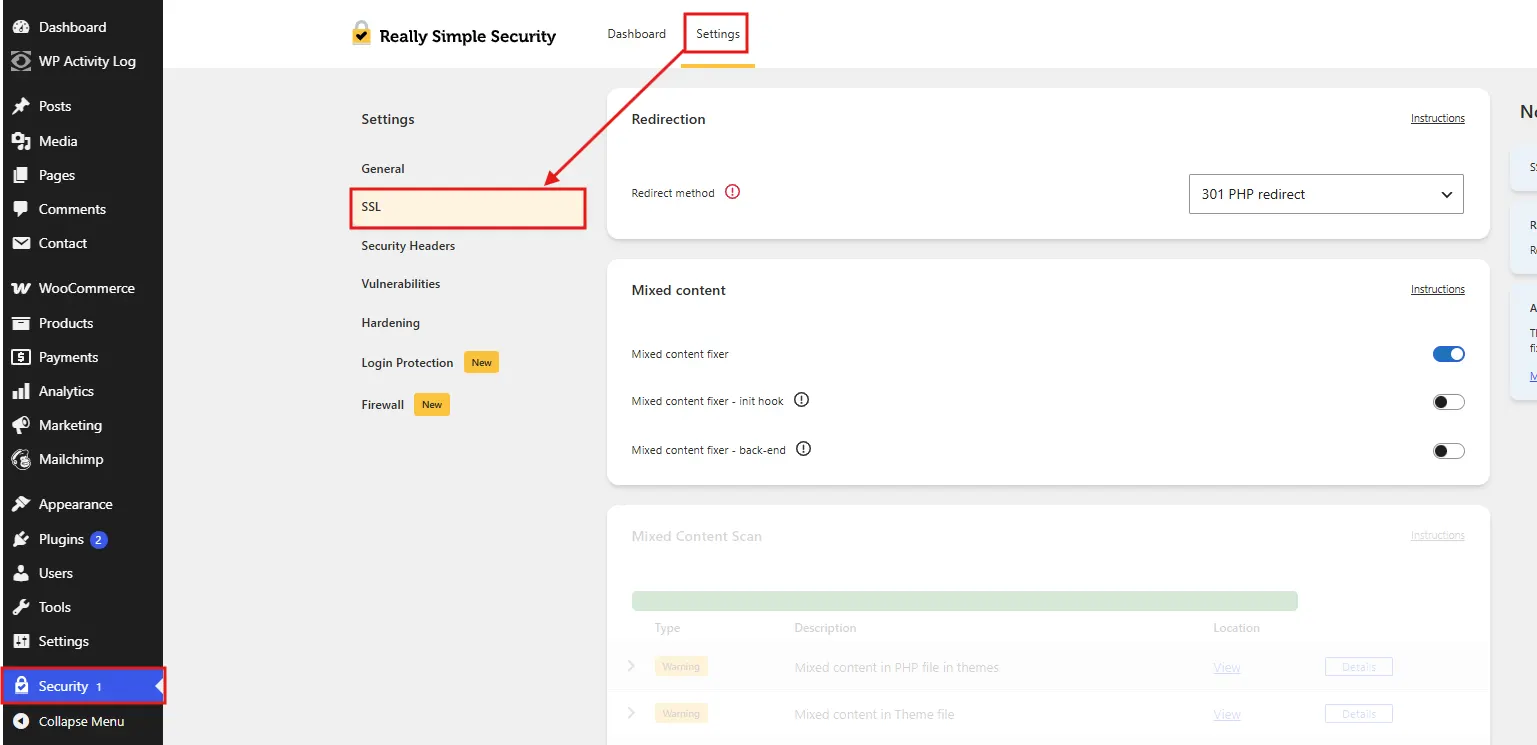Click the New badge beside Firewall
Image resolution: width=1537 pixels, height=745 pixels.
[x=432, y=404]
